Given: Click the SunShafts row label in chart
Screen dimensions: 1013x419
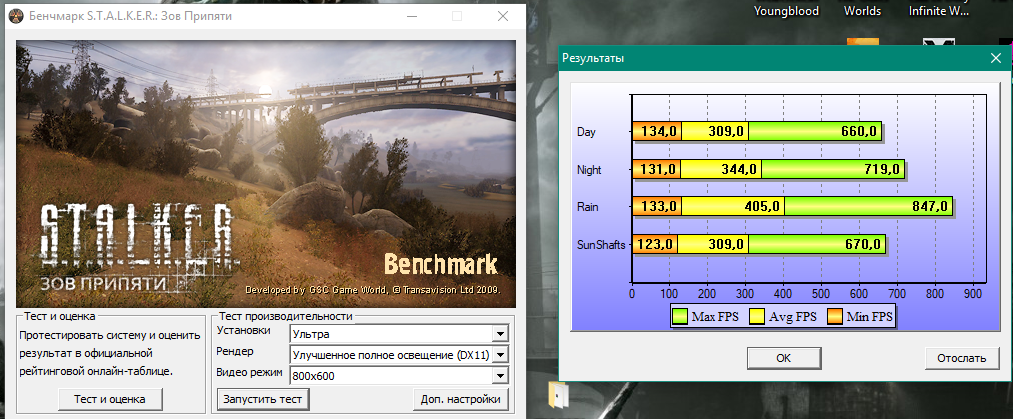Looking at the screenshot, I should [601, 245].
